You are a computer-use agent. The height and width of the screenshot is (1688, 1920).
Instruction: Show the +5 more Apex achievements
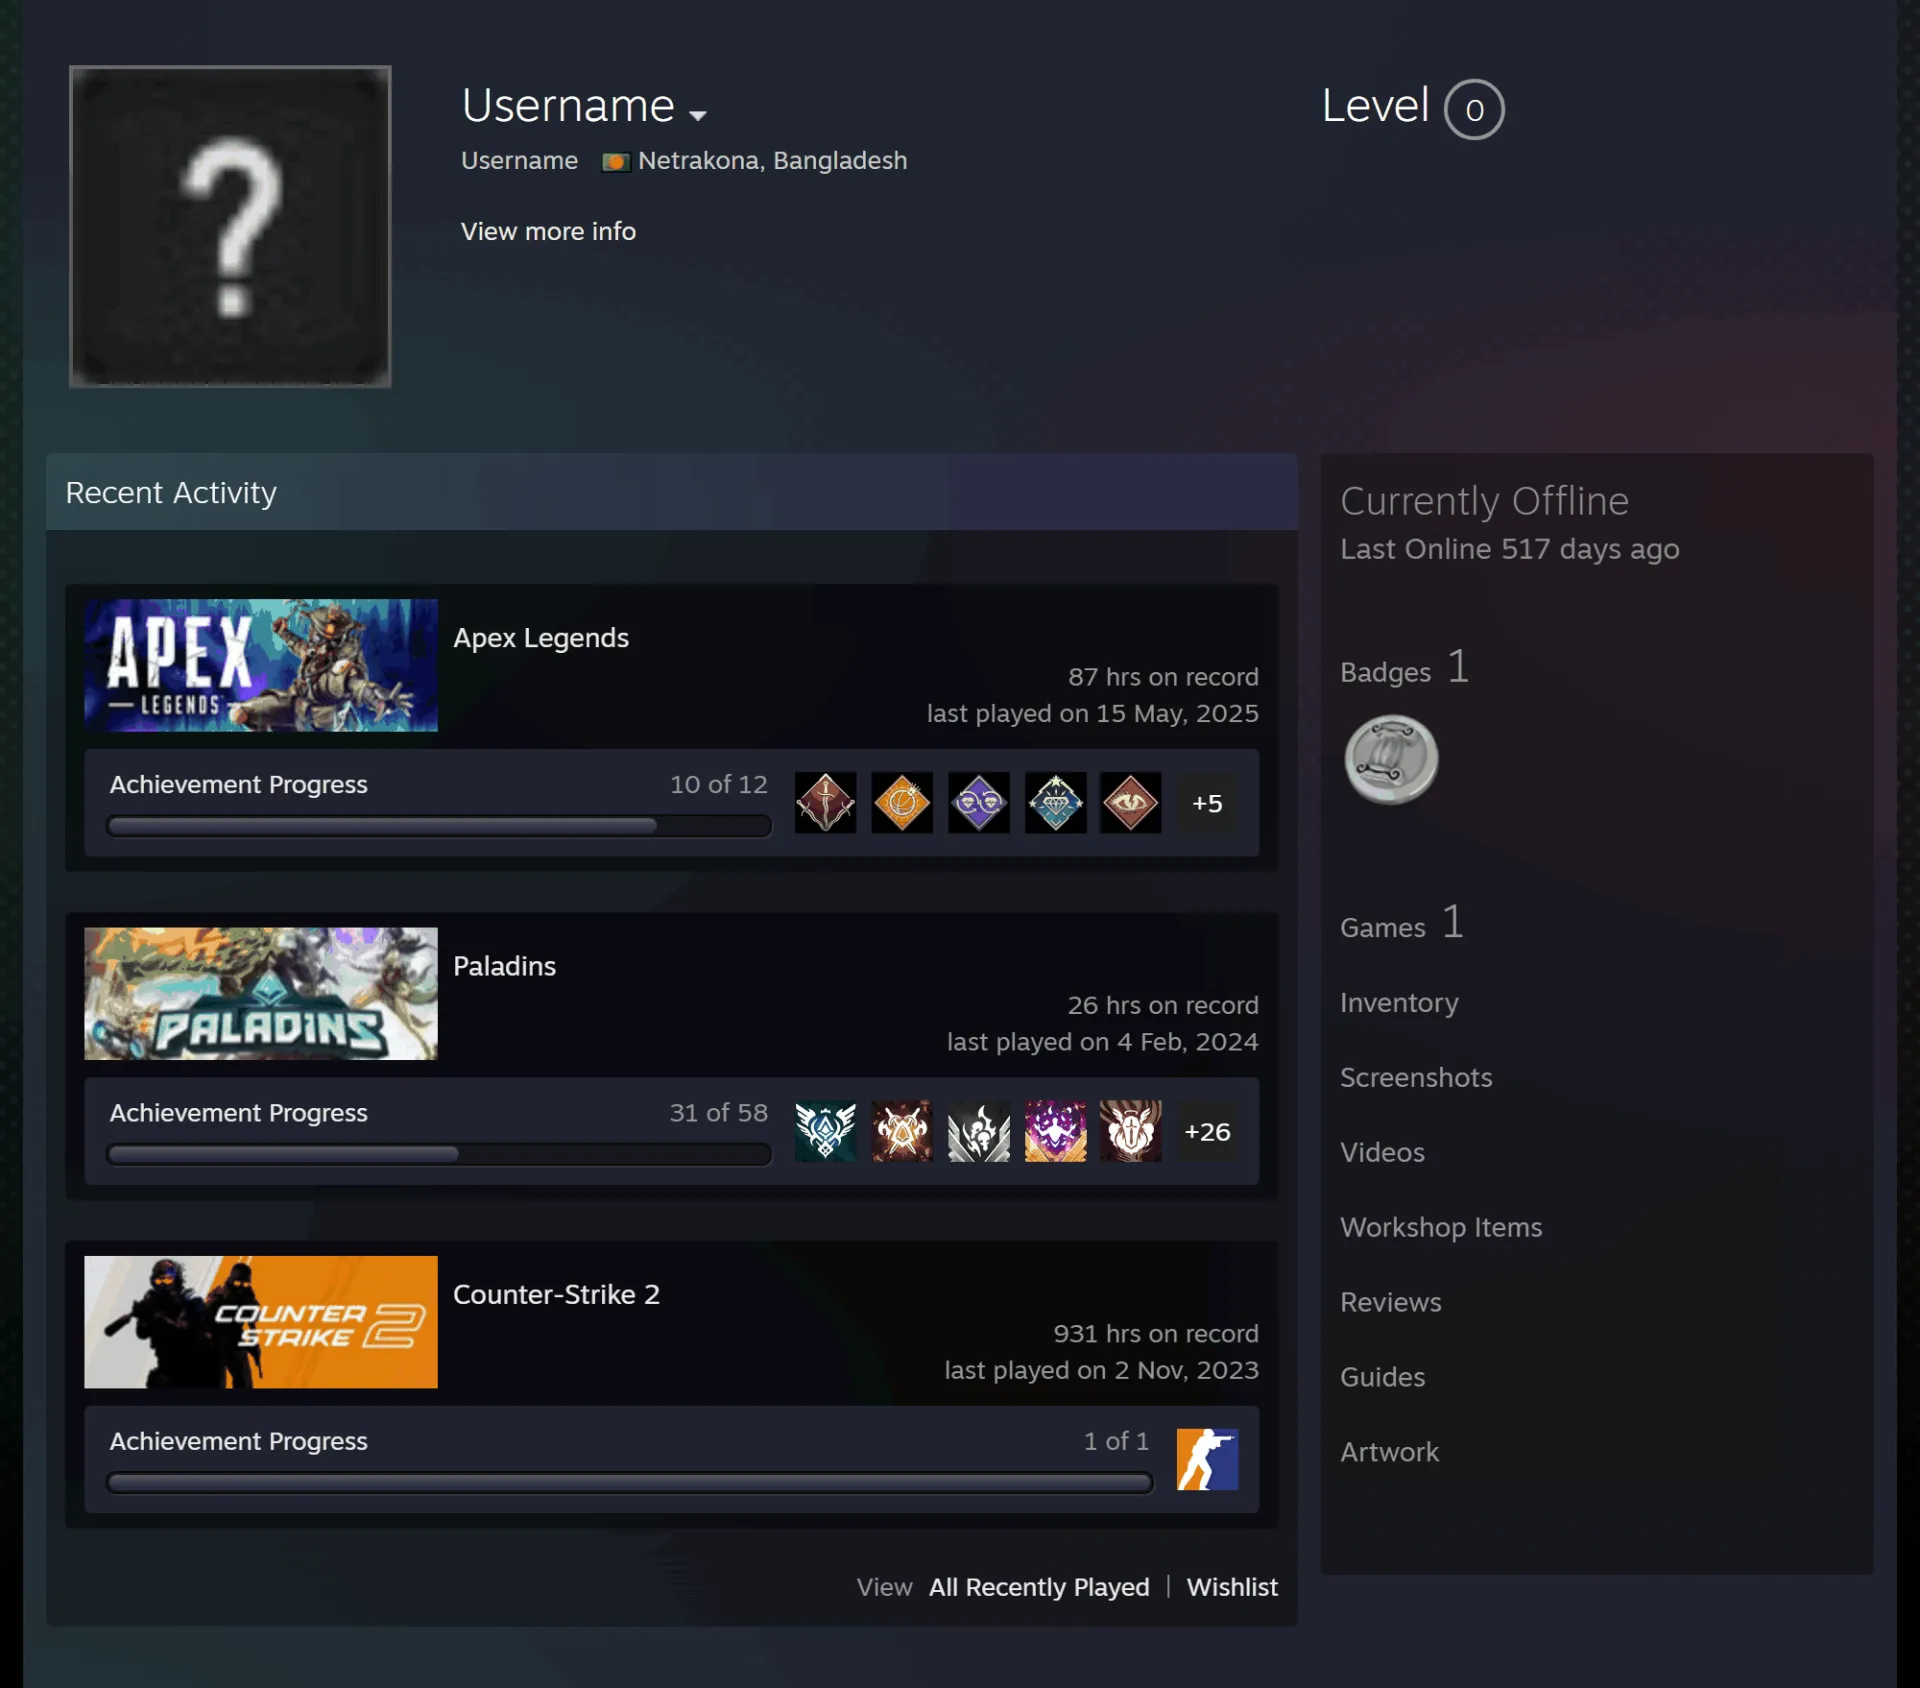[x=1207, y=803]
